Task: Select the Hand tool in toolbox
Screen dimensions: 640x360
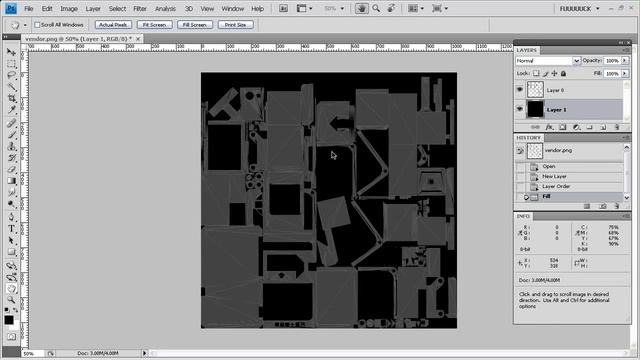Action: coord(11,289)
